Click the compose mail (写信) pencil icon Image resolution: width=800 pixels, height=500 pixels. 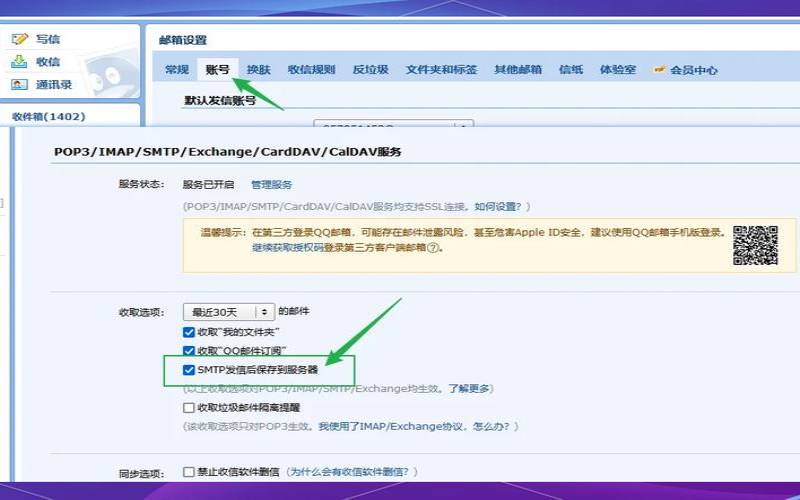coord(20,39)
